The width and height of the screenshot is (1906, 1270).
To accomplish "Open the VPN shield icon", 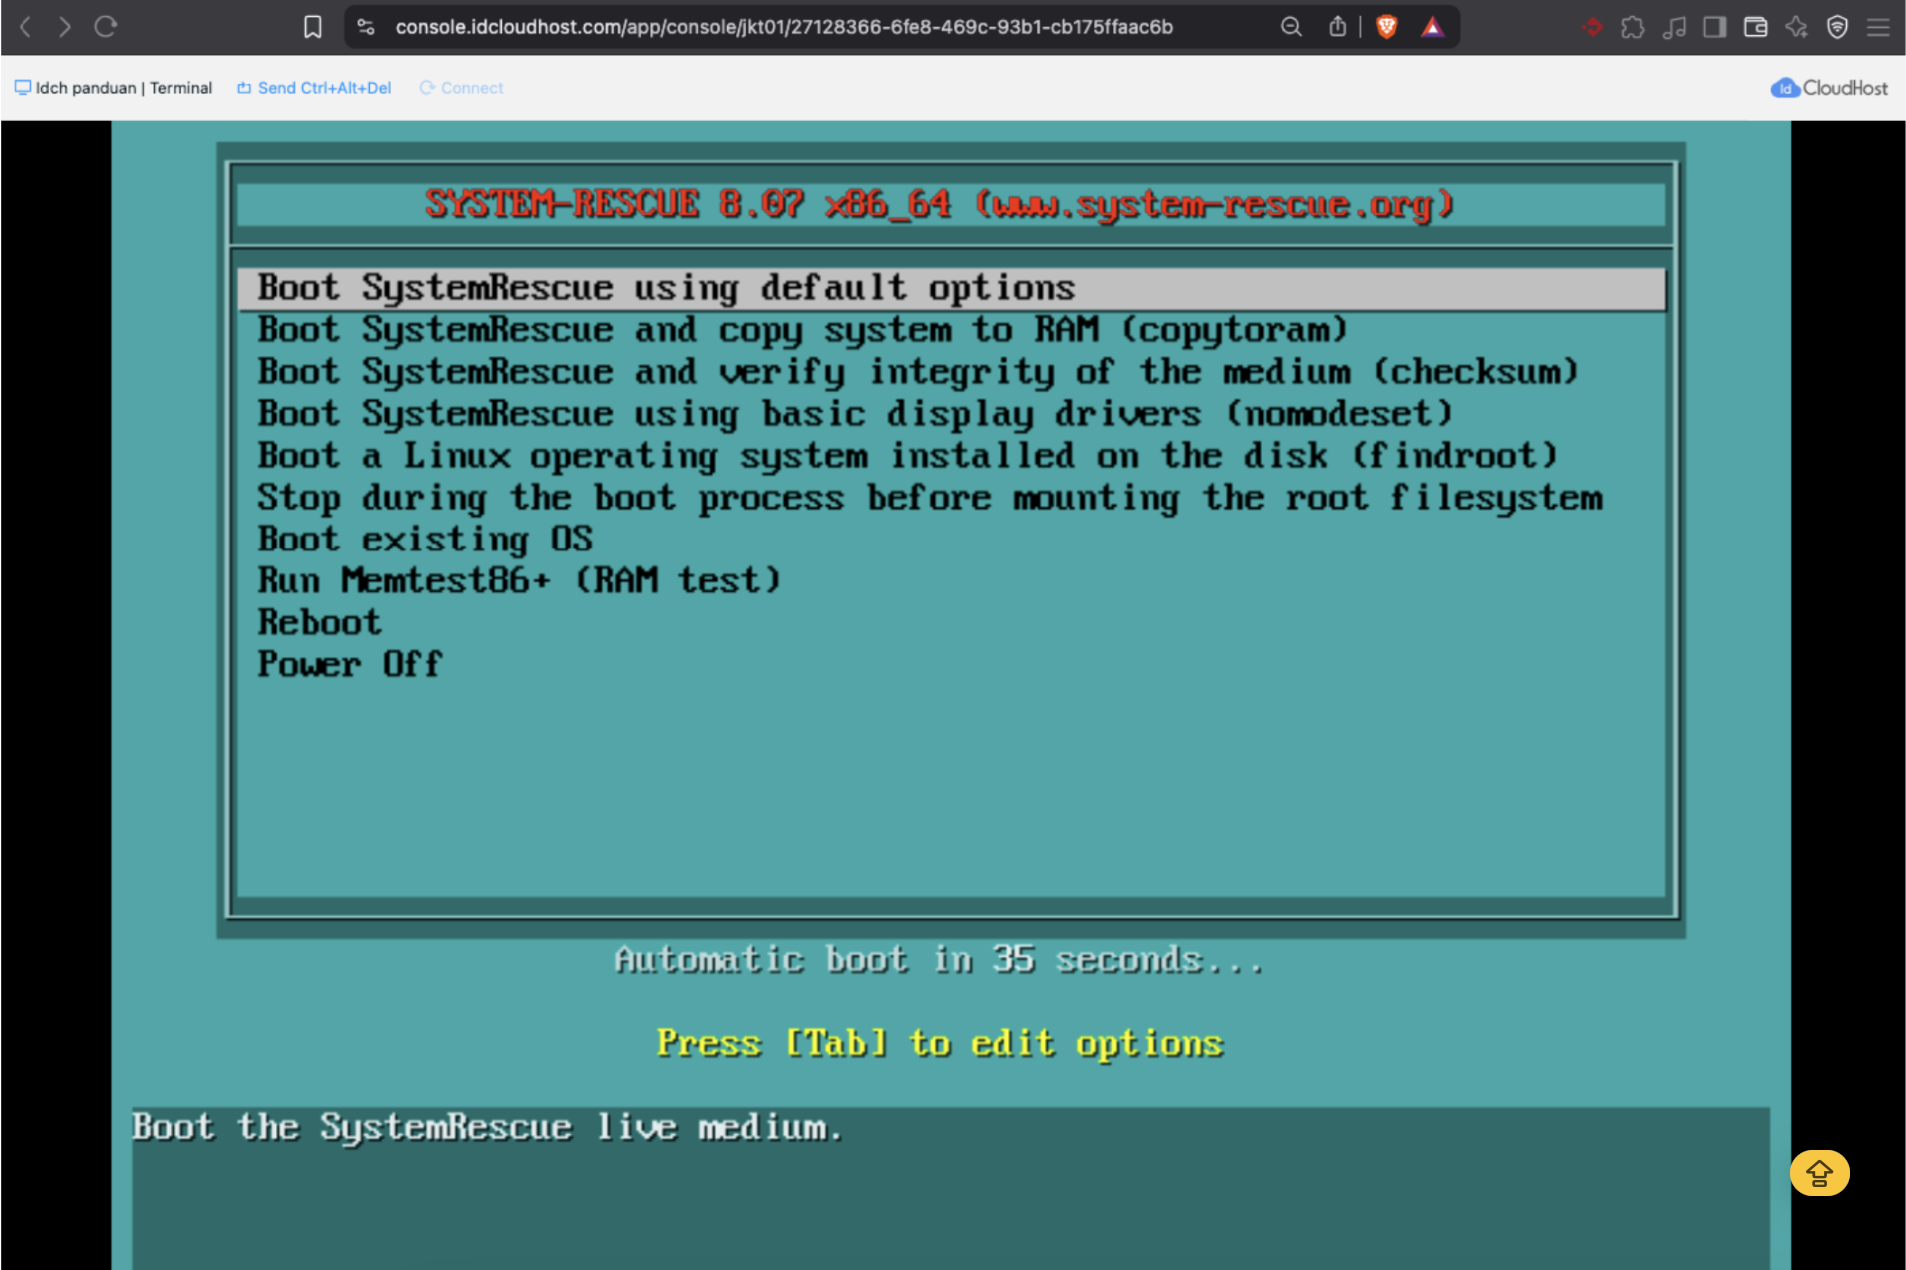I will [1838, 27].
